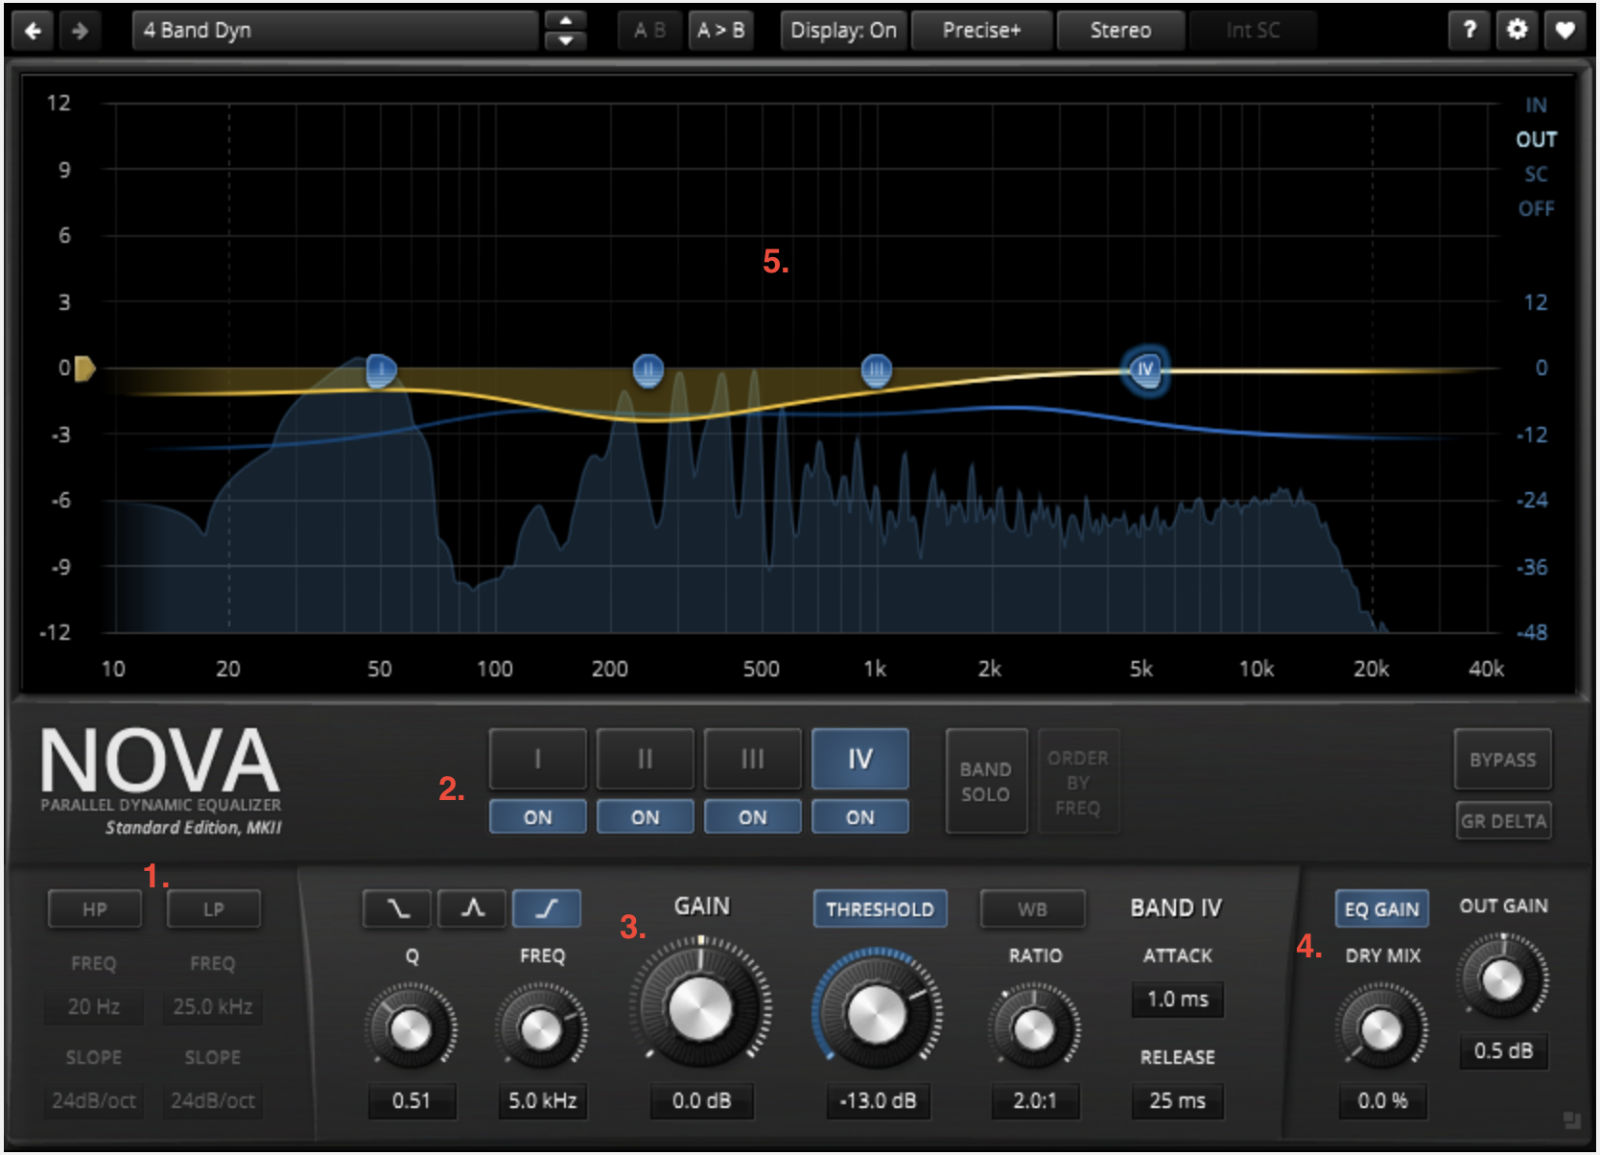Select the low shelf filter shape

click(397, 908)
